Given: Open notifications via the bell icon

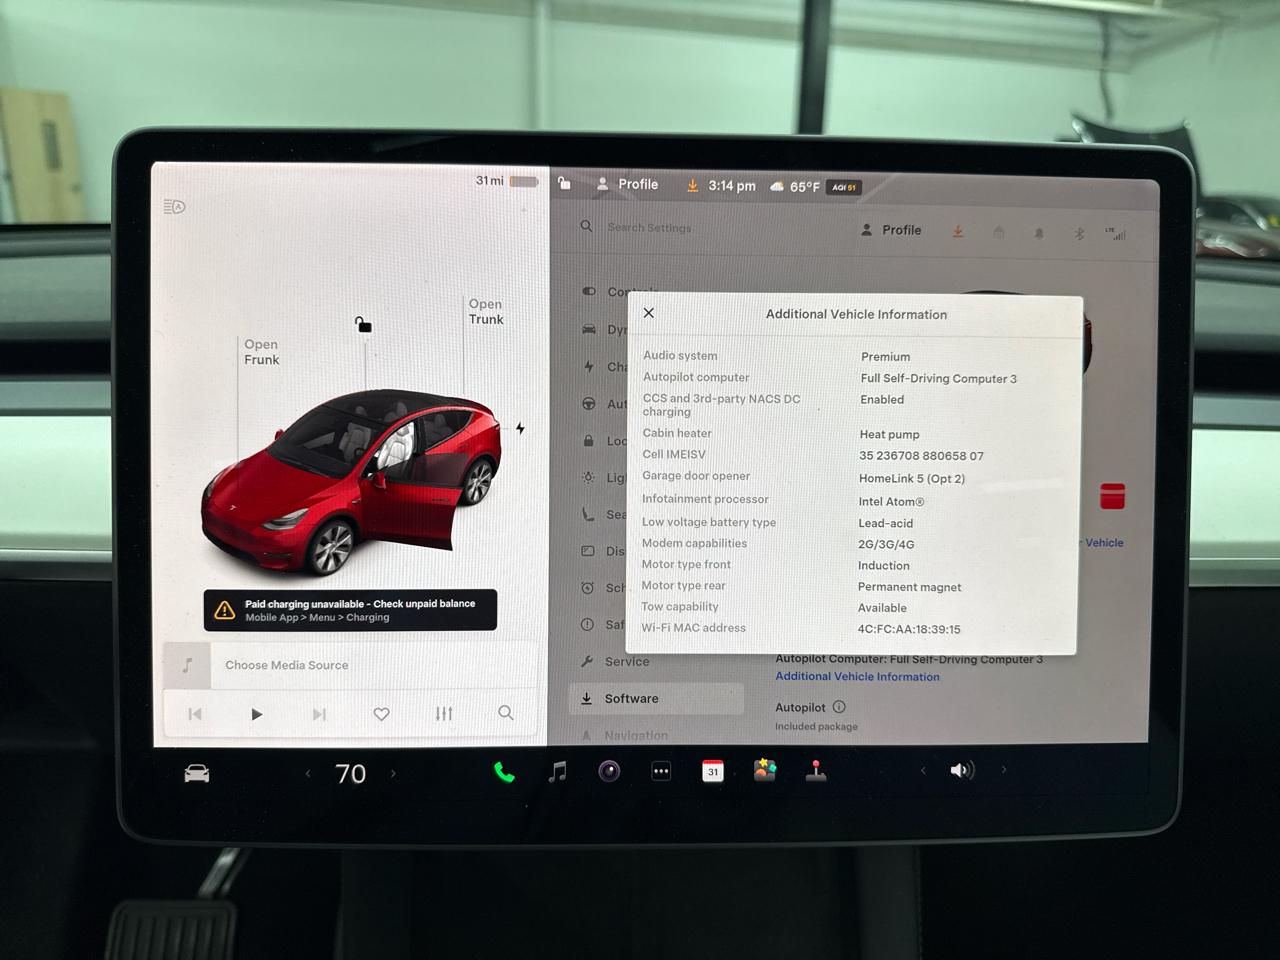Looking at the screenshot, I should (1039, 233).
